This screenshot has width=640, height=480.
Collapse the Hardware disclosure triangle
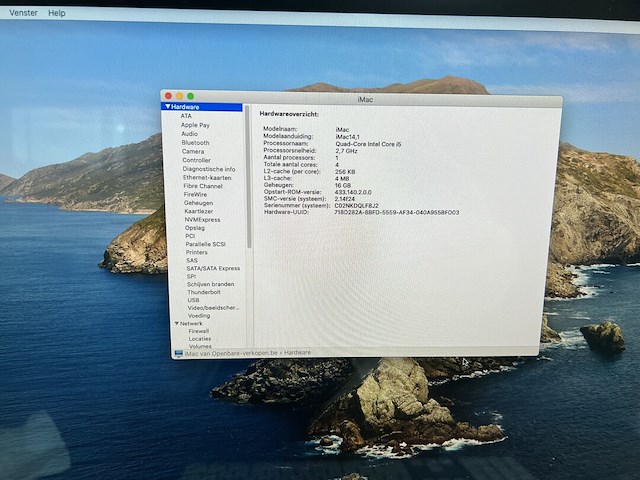point(168,106)
